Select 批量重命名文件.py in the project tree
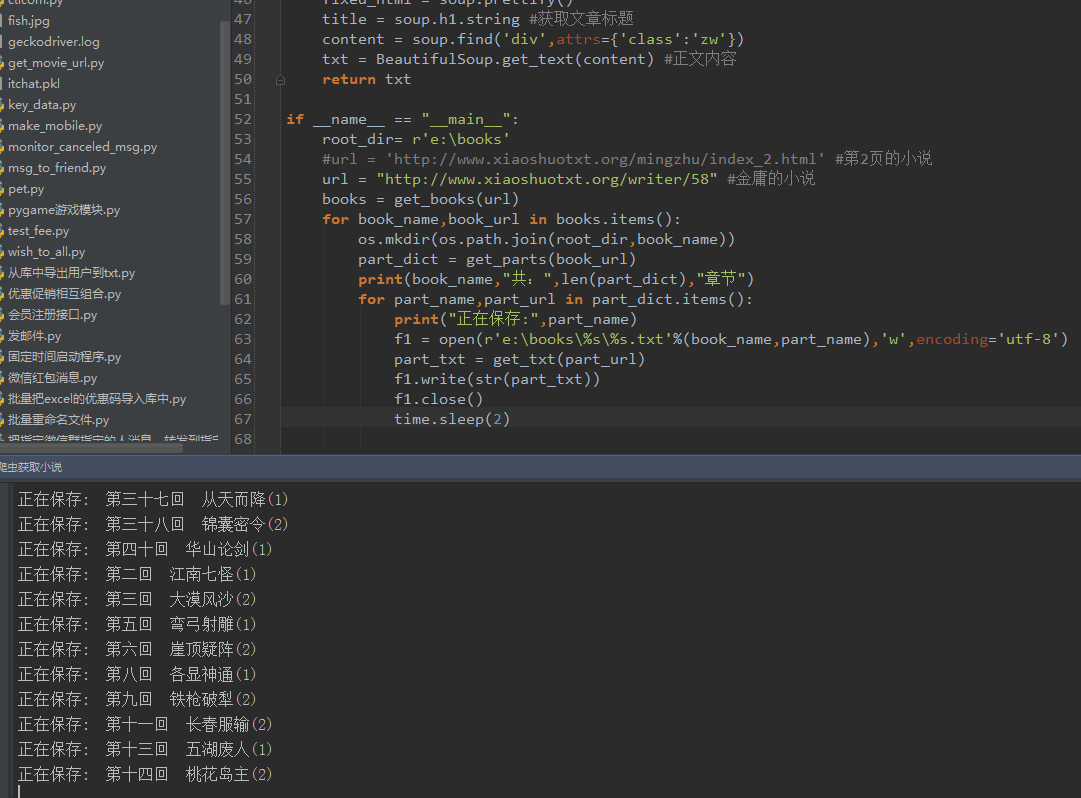This screenshot has width=1081, height=798. point(58,420)
